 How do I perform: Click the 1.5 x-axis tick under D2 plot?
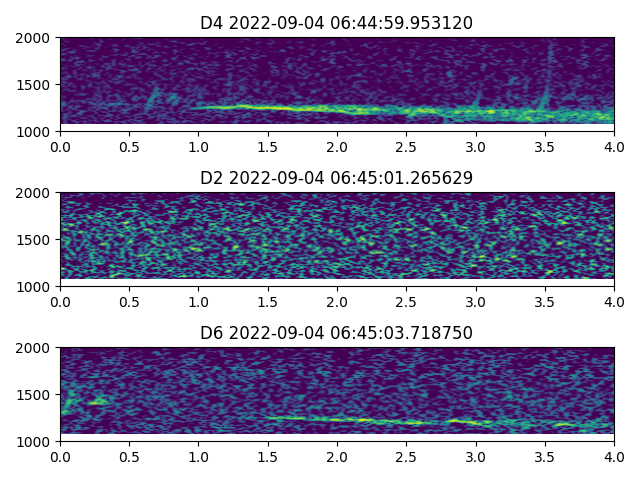268,301
